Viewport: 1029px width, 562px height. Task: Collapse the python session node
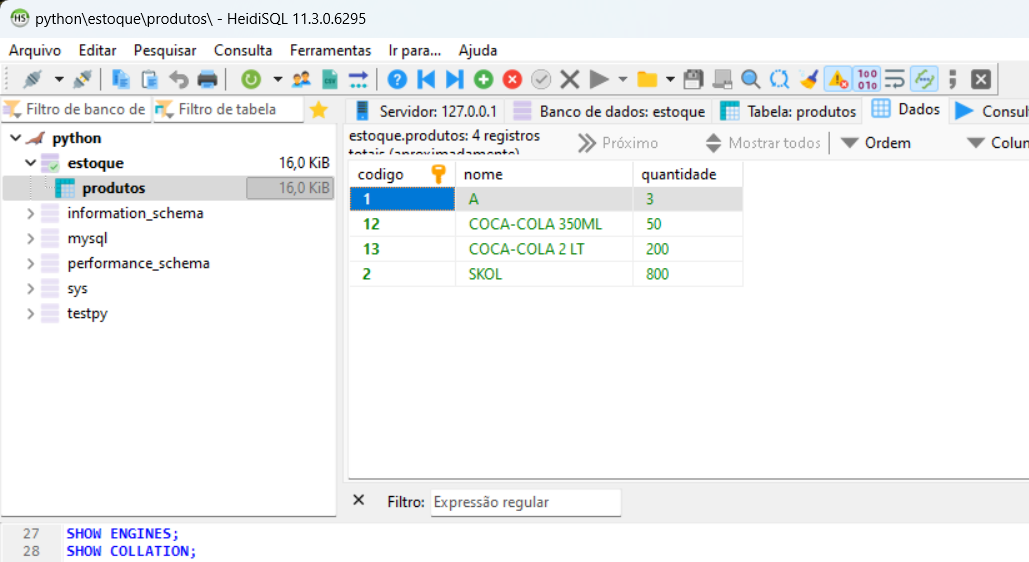16,138
